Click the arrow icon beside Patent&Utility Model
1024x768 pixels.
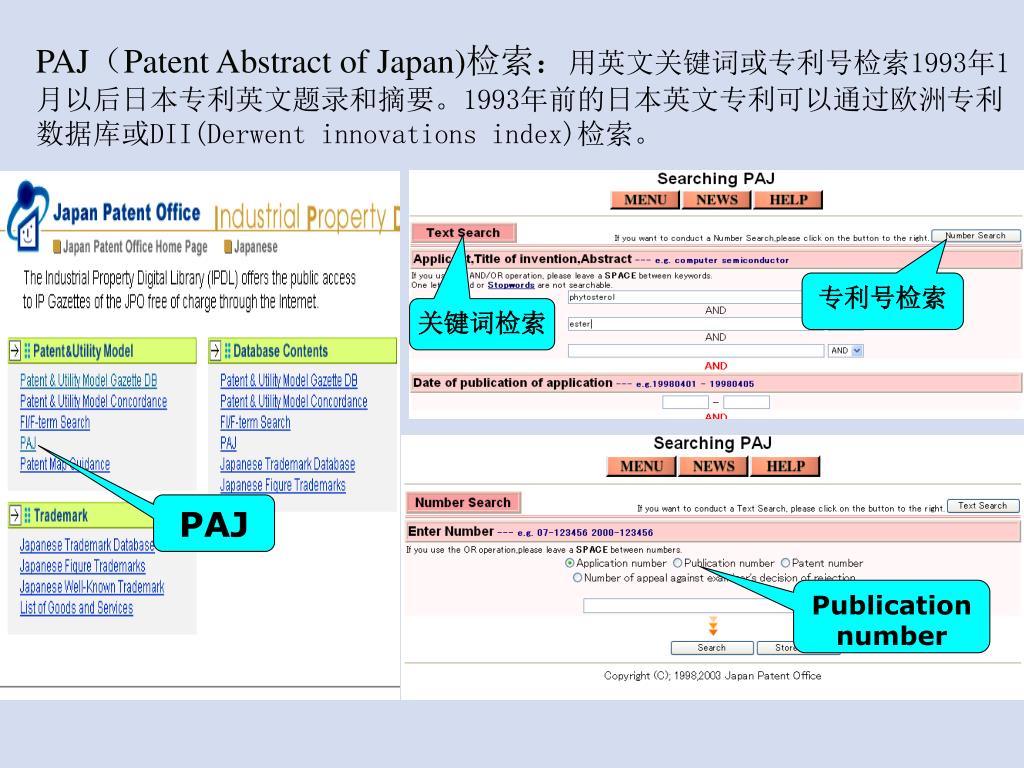click(15, 351)
